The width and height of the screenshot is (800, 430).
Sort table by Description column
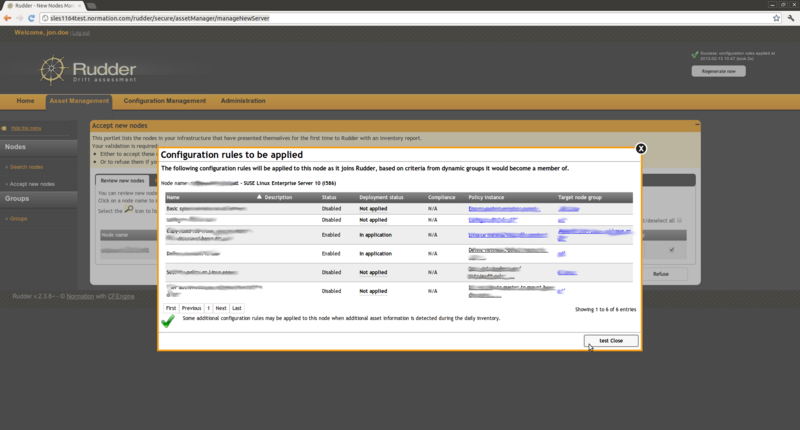[x=278, y=197]
